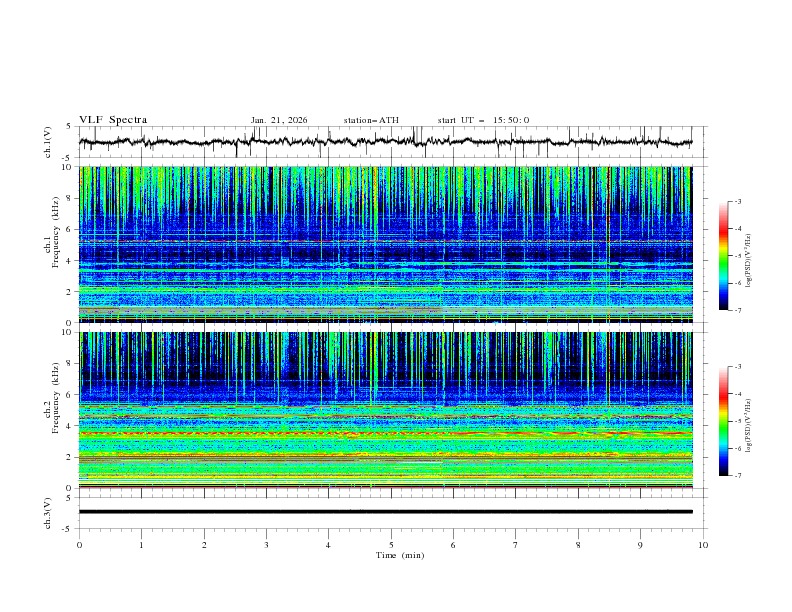Screen dimensions: 792x612
Task: Click the "VLF Spectra" plot title
Action: point(113,120)
